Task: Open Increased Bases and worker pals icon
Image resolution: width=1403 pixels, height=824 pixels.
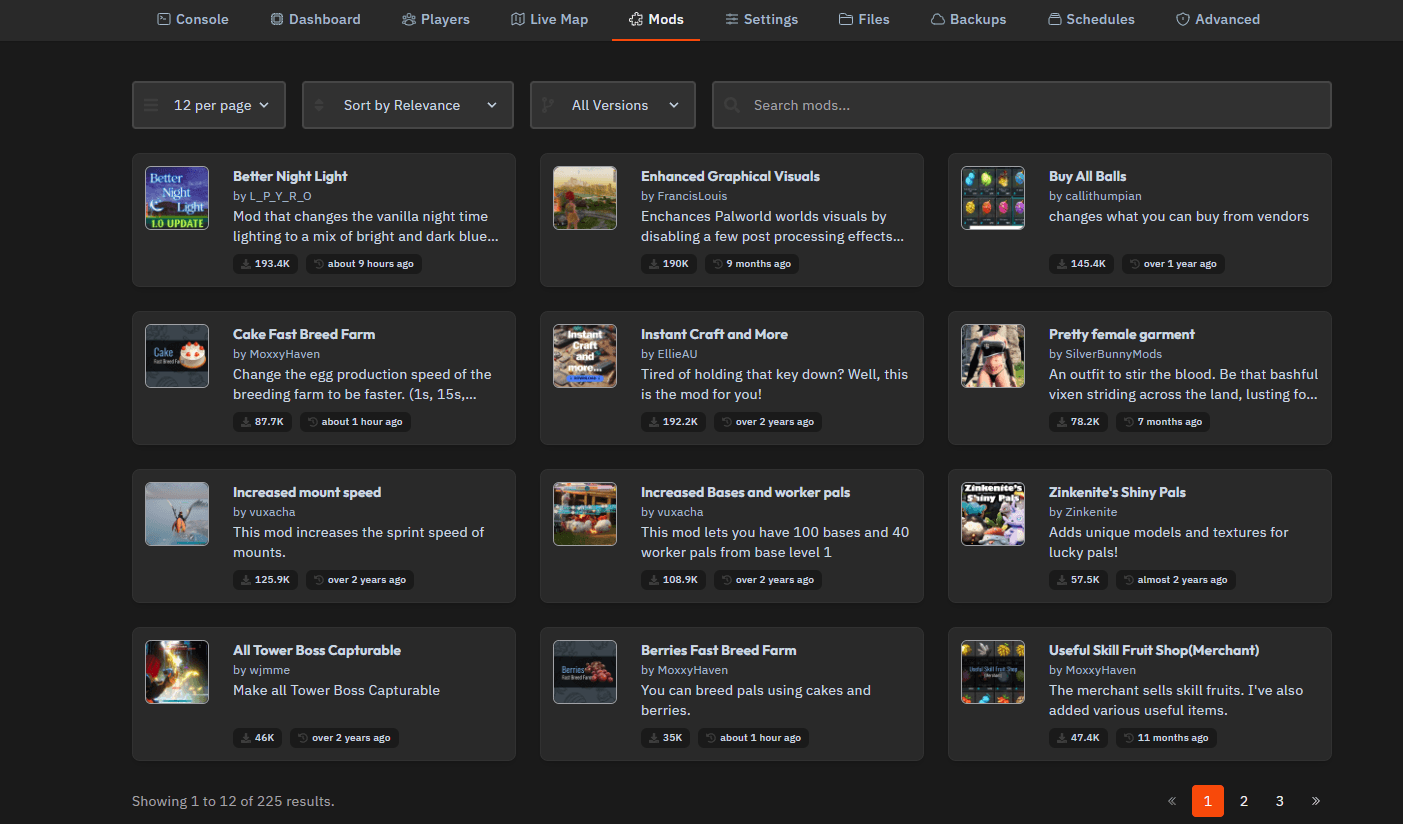Action: pyautogui.click(x=585, y=514)
